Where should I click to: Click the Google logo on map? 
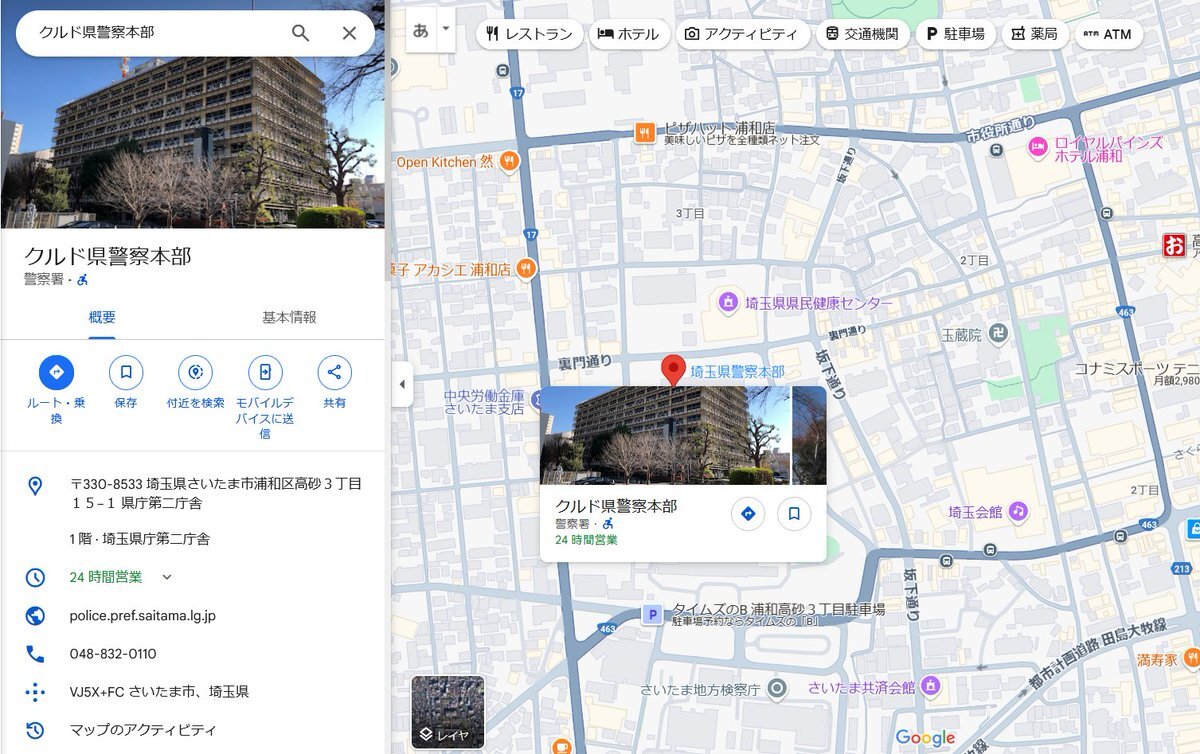coord(925,738)
